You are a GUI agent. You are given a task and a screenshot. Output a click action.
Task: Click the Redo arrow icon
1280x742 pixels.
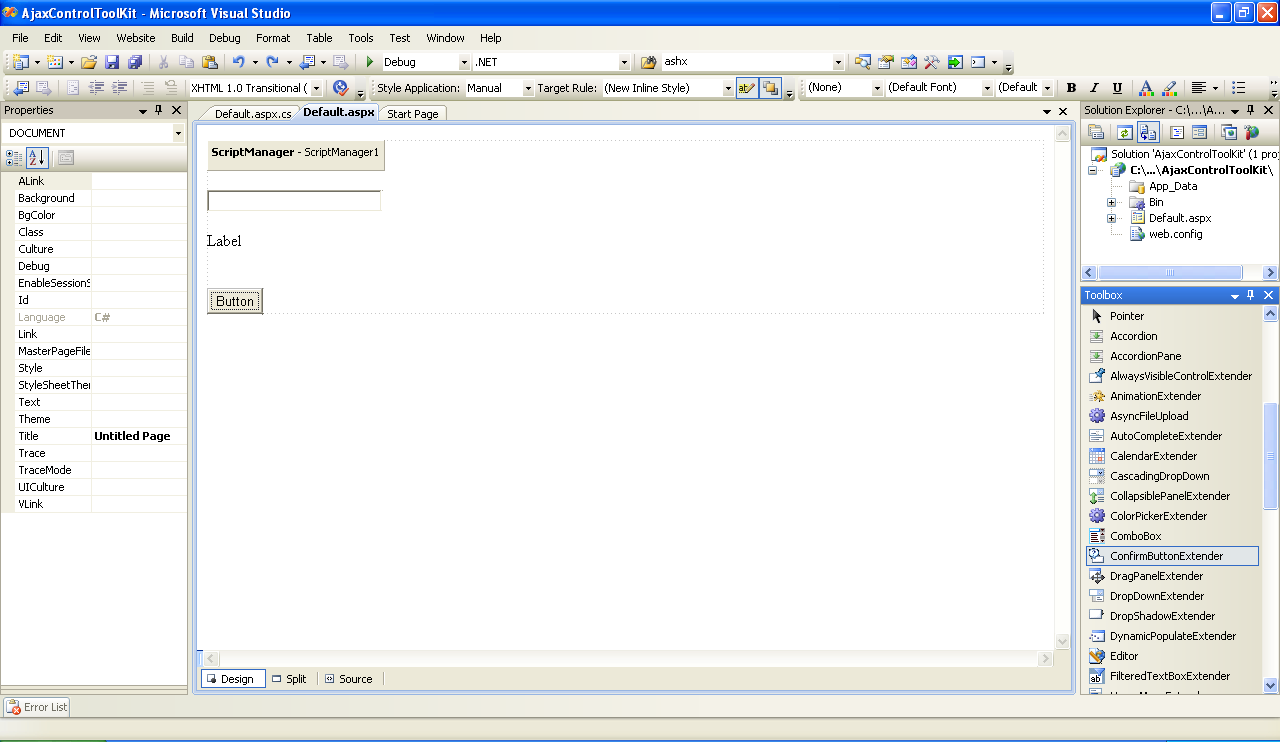[x=272, y=62]
